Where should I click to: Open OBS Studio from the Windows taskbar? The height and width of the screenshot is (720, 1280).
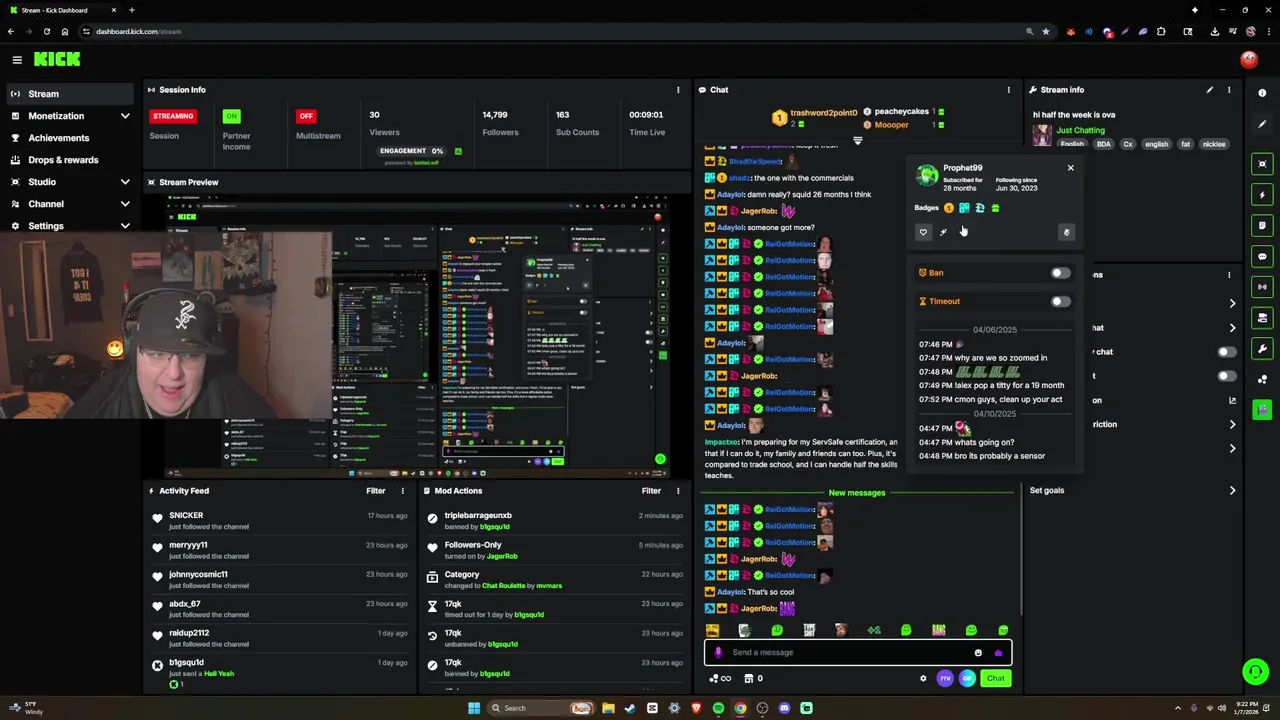pos(762,708)
